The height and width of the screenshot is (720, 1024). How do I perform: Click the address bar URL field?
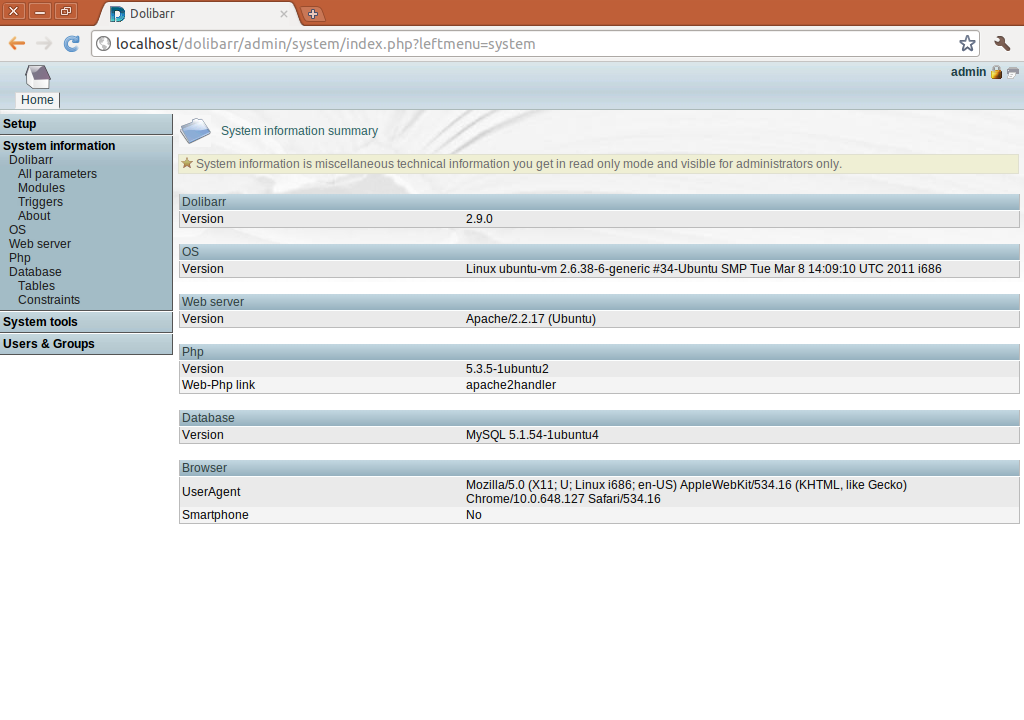[534, 44]
